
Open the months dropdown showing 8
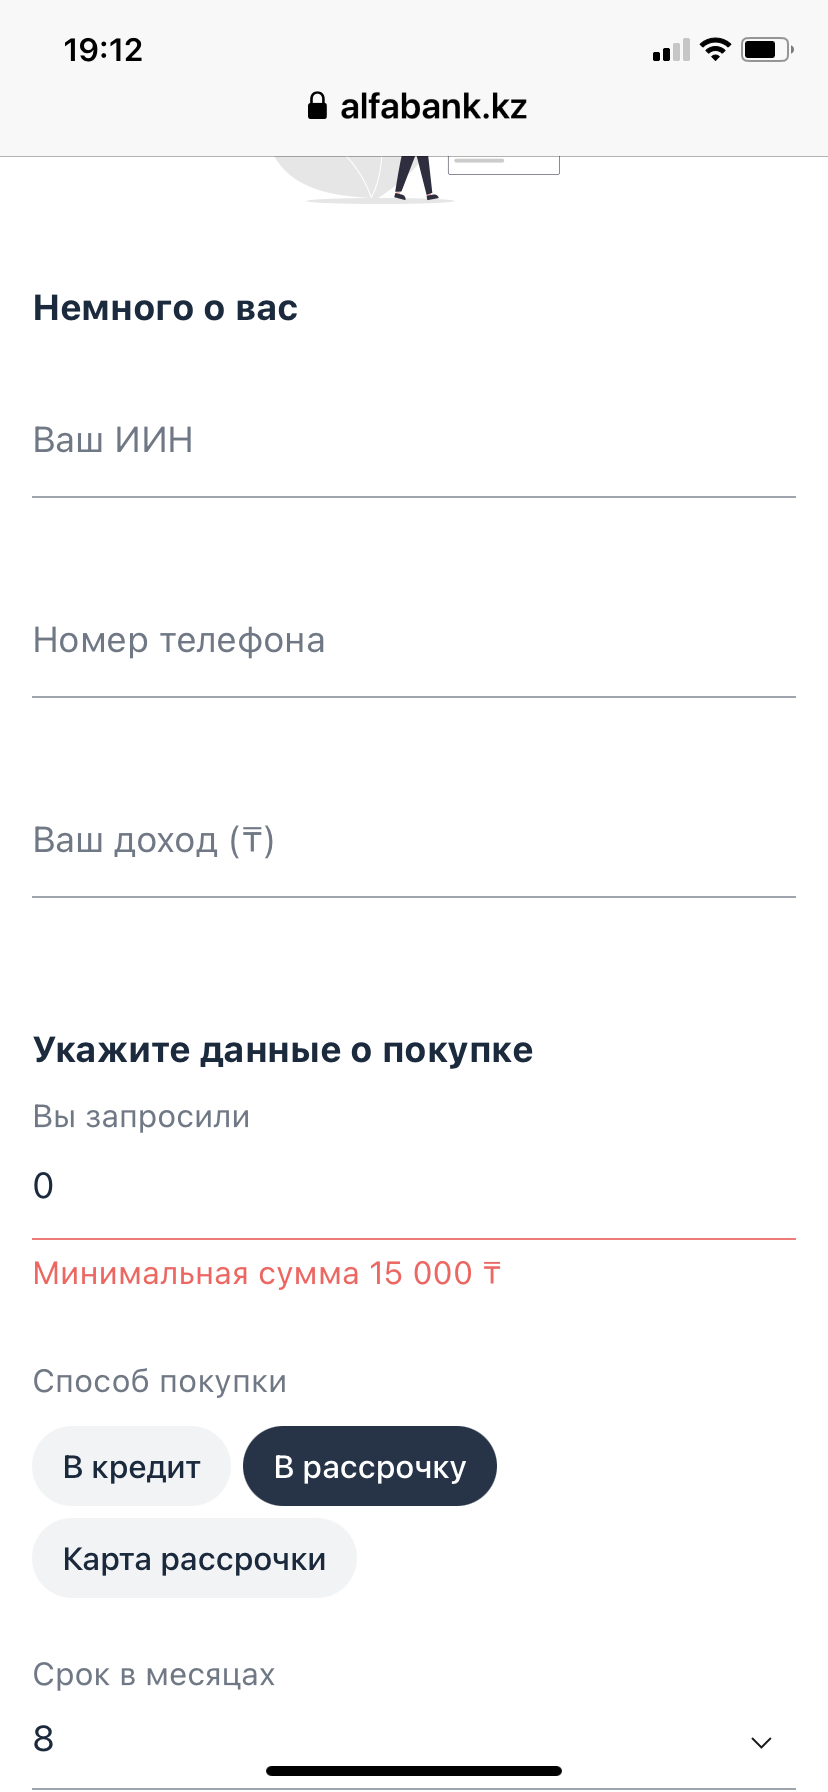pyautogui.click(x=400, y=1740)
